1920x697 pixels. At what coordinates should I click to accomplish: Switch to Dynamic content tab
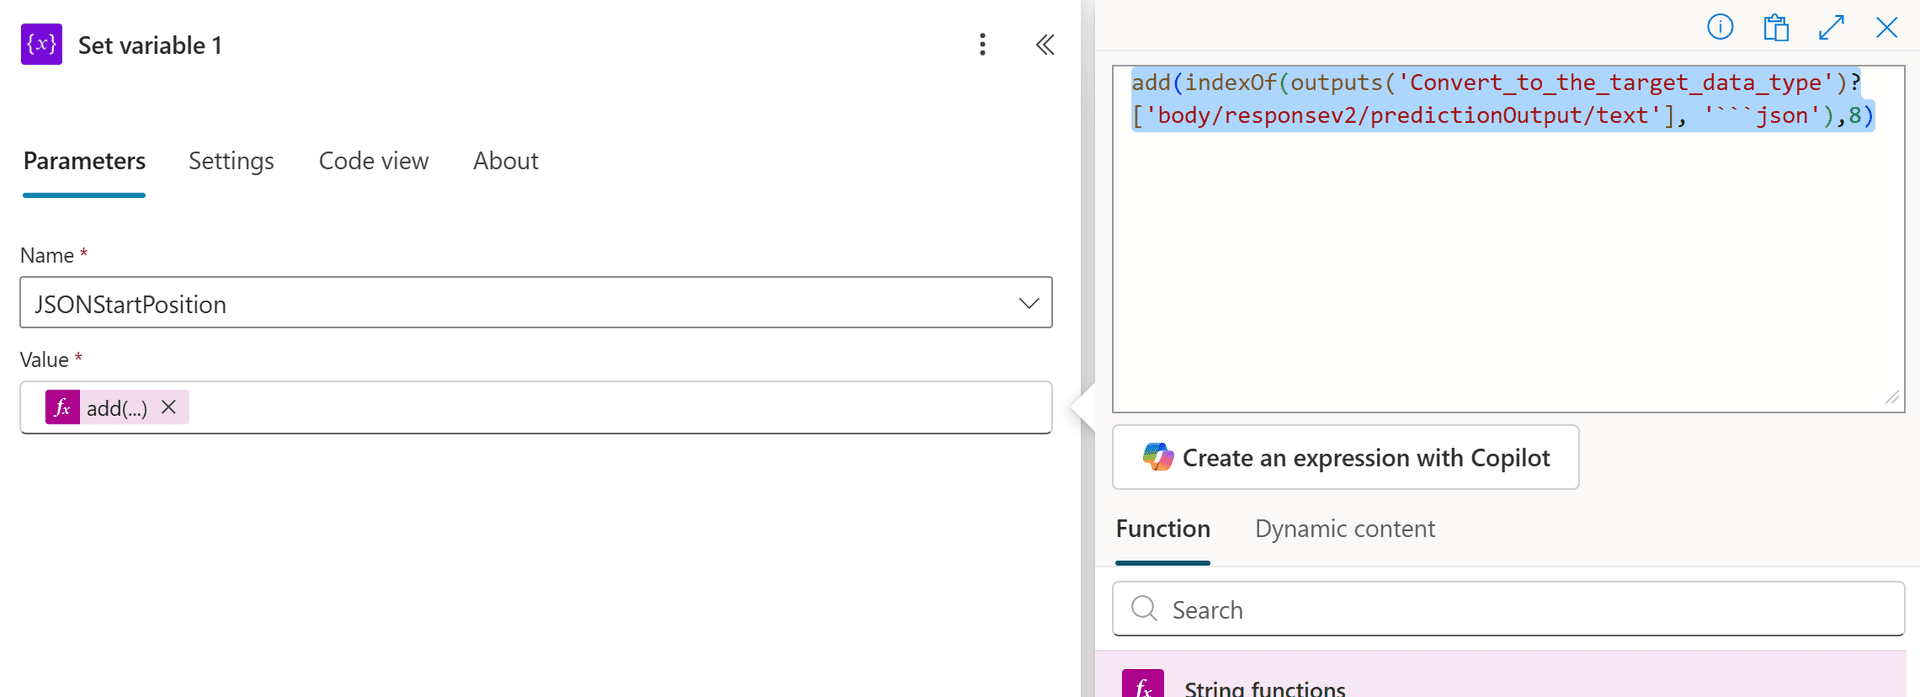point(1345,529)
